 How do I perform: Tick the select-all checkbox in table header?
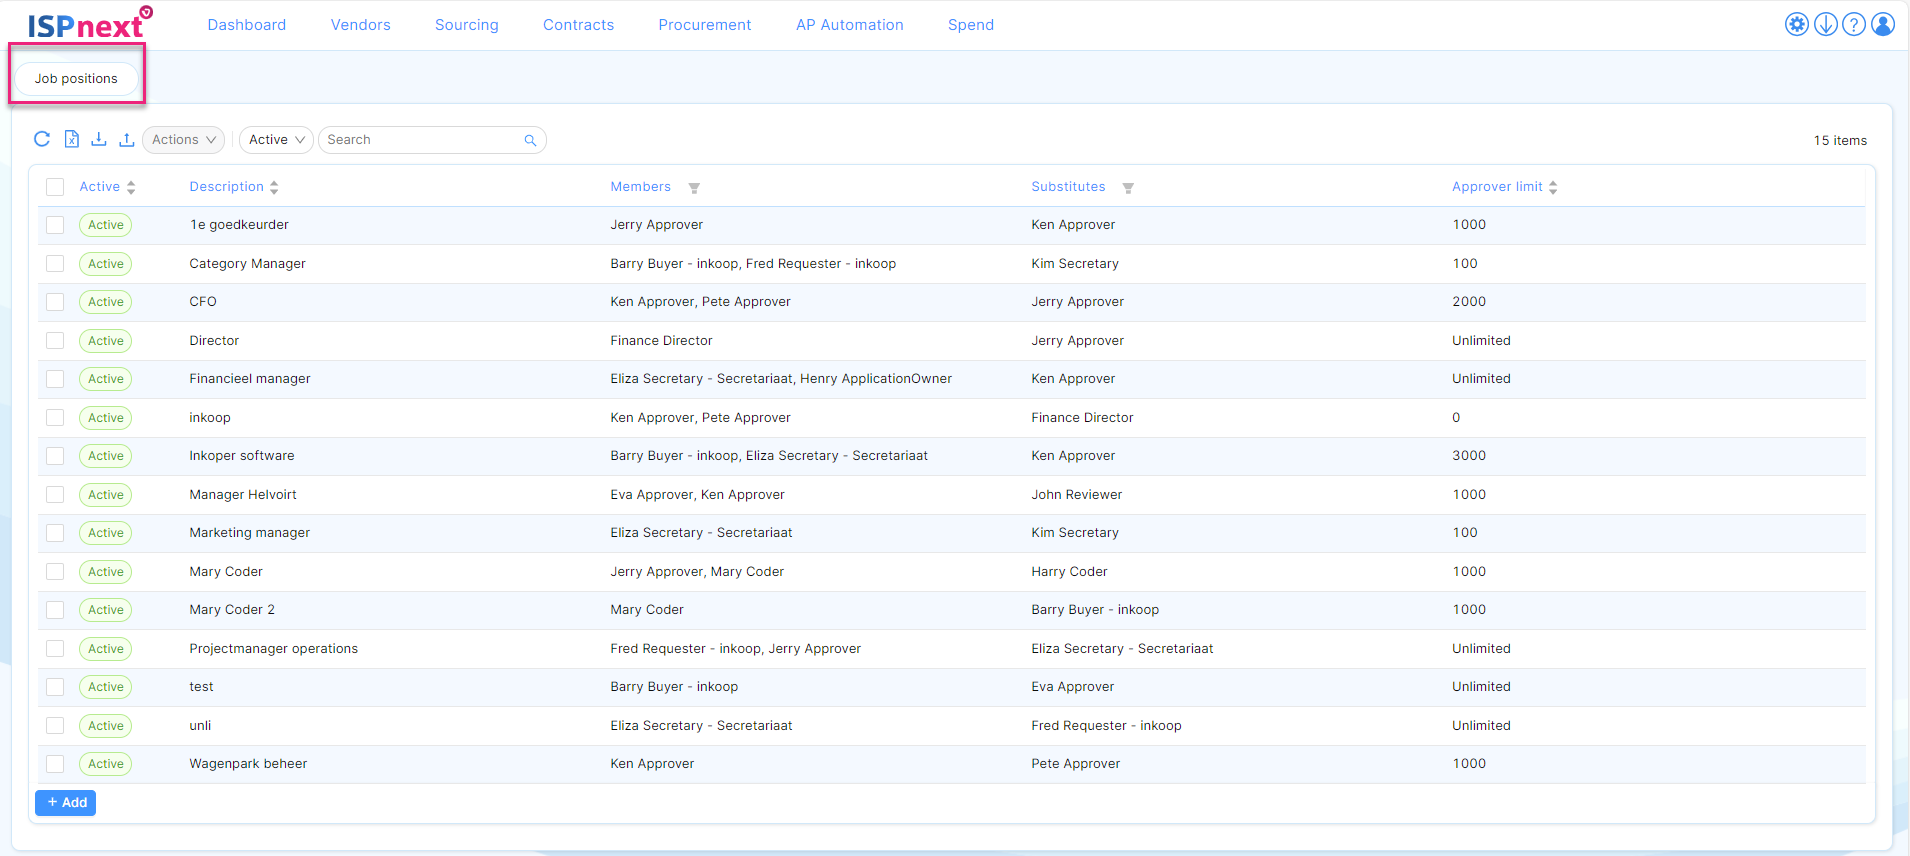point(55,187)
